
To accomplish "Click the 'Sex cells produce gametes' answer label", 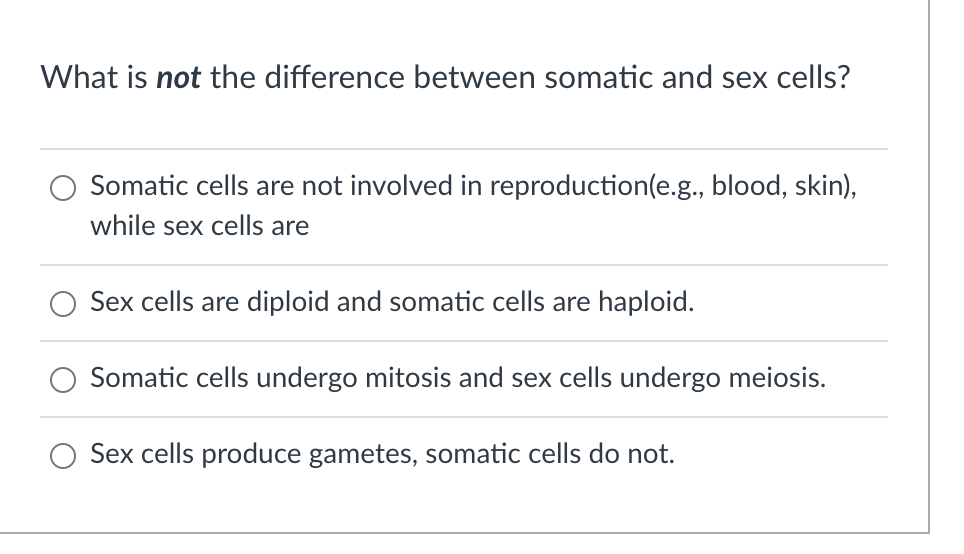I will pyautogui.click(x=382, y=454).
